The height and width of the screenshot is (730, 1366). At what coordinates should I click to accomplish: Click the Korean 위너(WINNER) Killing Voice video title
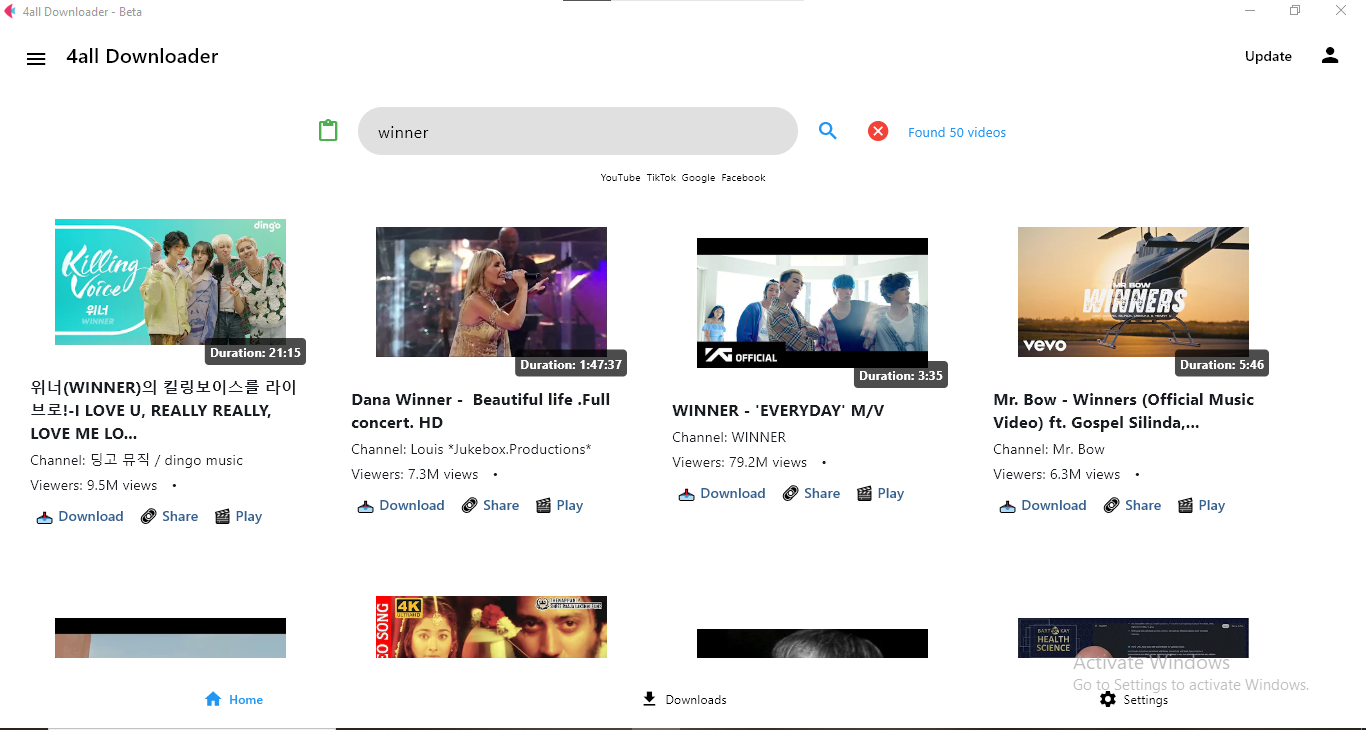(x=164, y=410)
